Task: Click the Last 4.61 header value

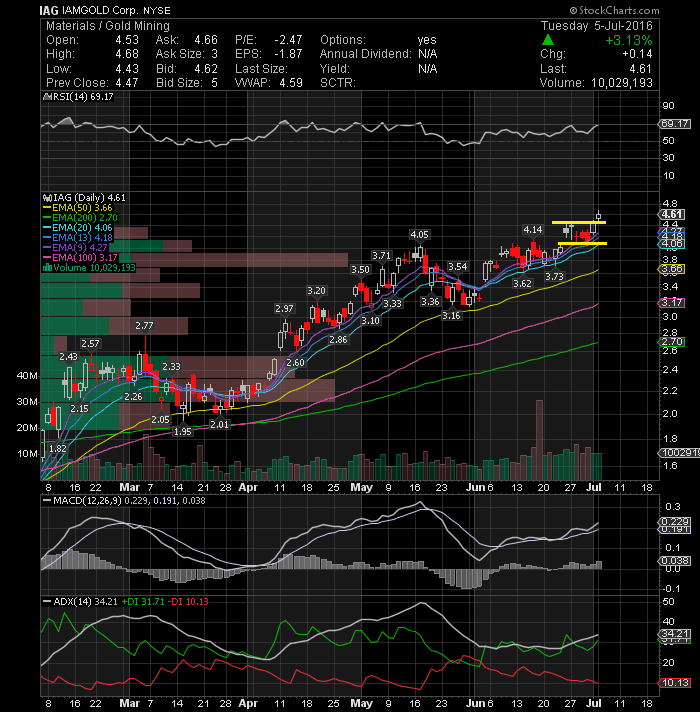Action: click(641, 69)
